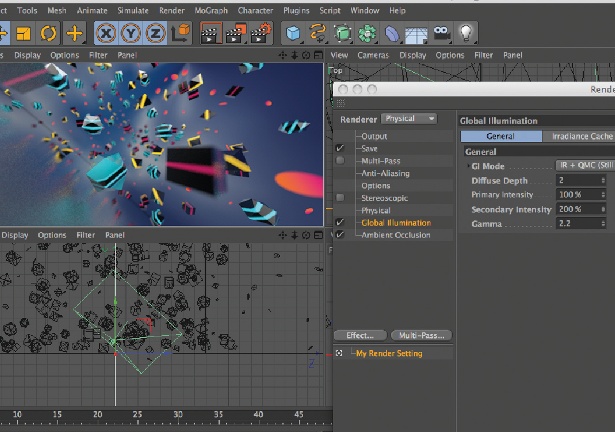Viewport: 615px width, 432px height.
Task: Click the Multi-Pass... button
Action: (x=421, y=335)
